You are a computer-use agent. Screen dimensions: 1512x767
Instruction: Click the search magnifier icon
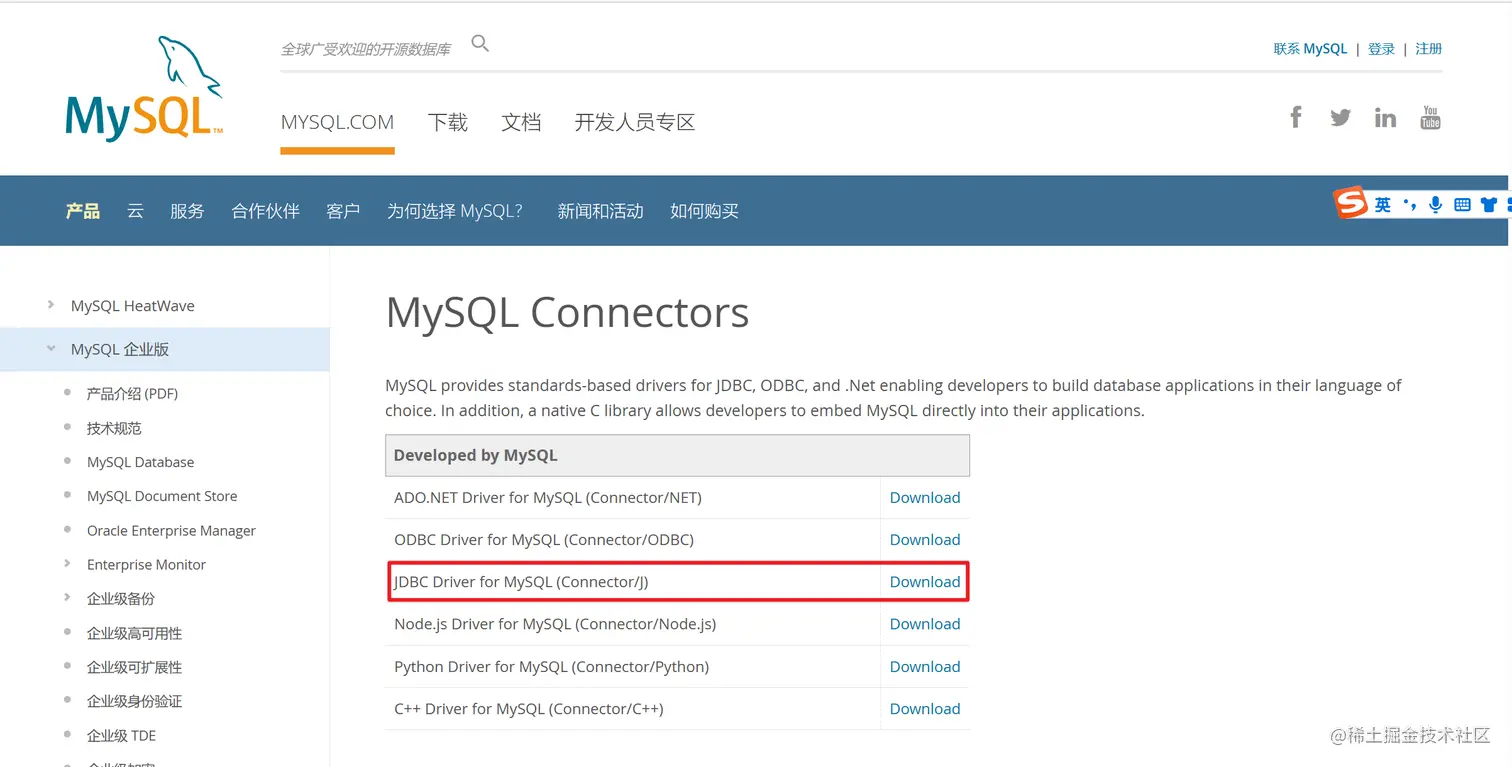tap(480, 43)
